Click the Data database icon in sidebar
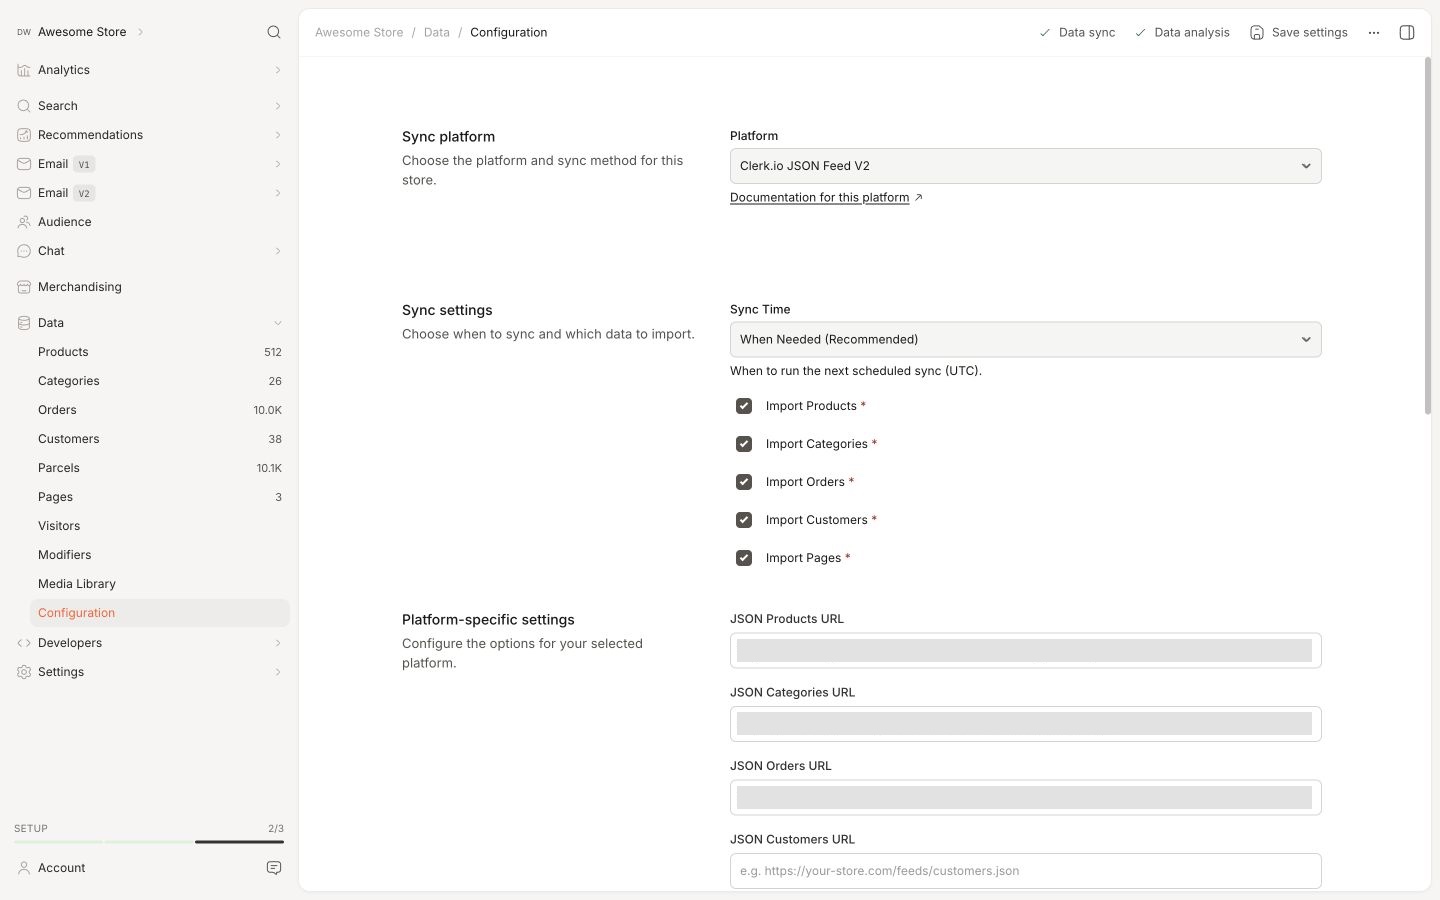The height and width of the screenshot is (900, 1440). tap(24, 323)
